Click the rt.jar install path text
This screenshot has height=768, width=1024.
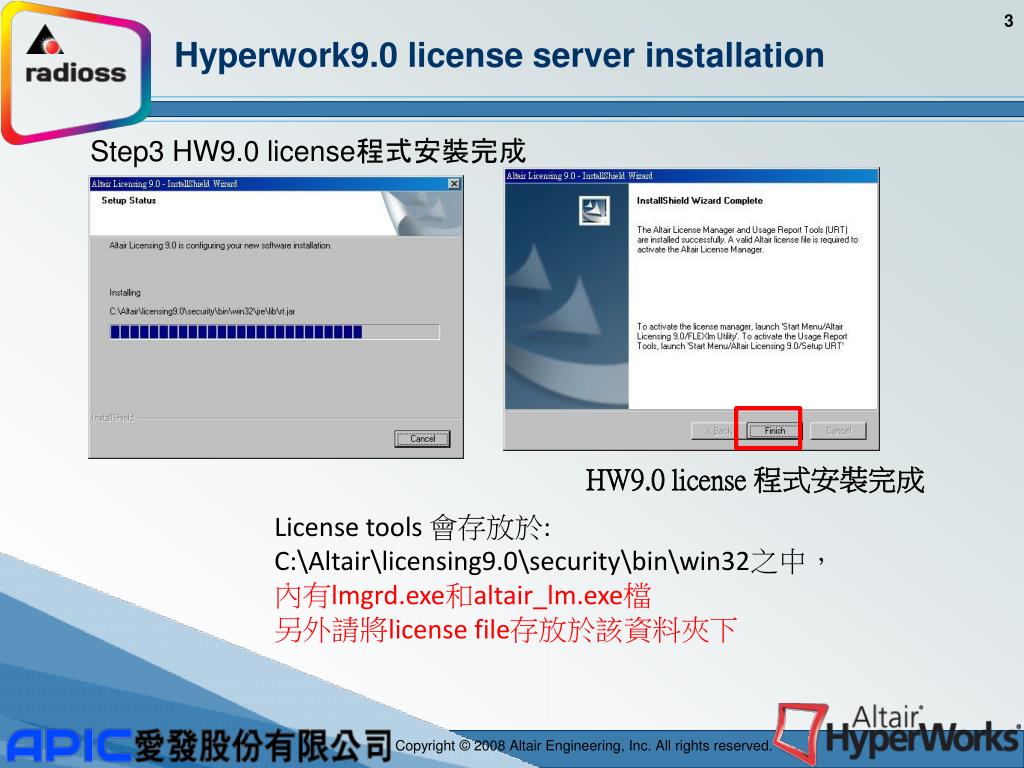(x=202, y=312)
